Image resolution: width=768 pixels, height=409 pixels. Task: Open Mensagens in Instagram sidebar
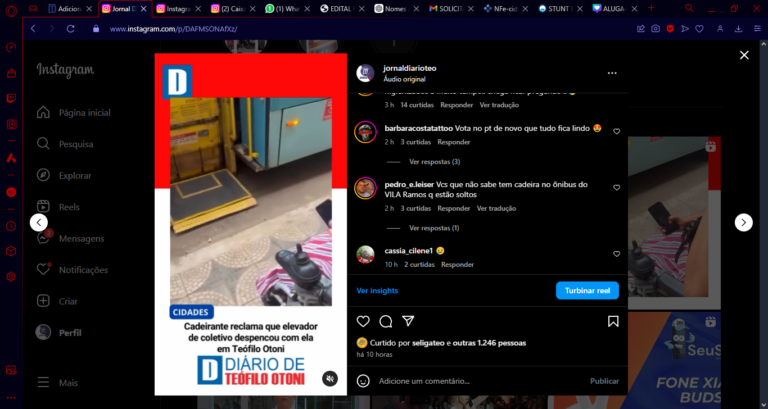click(x=70, y=239)
